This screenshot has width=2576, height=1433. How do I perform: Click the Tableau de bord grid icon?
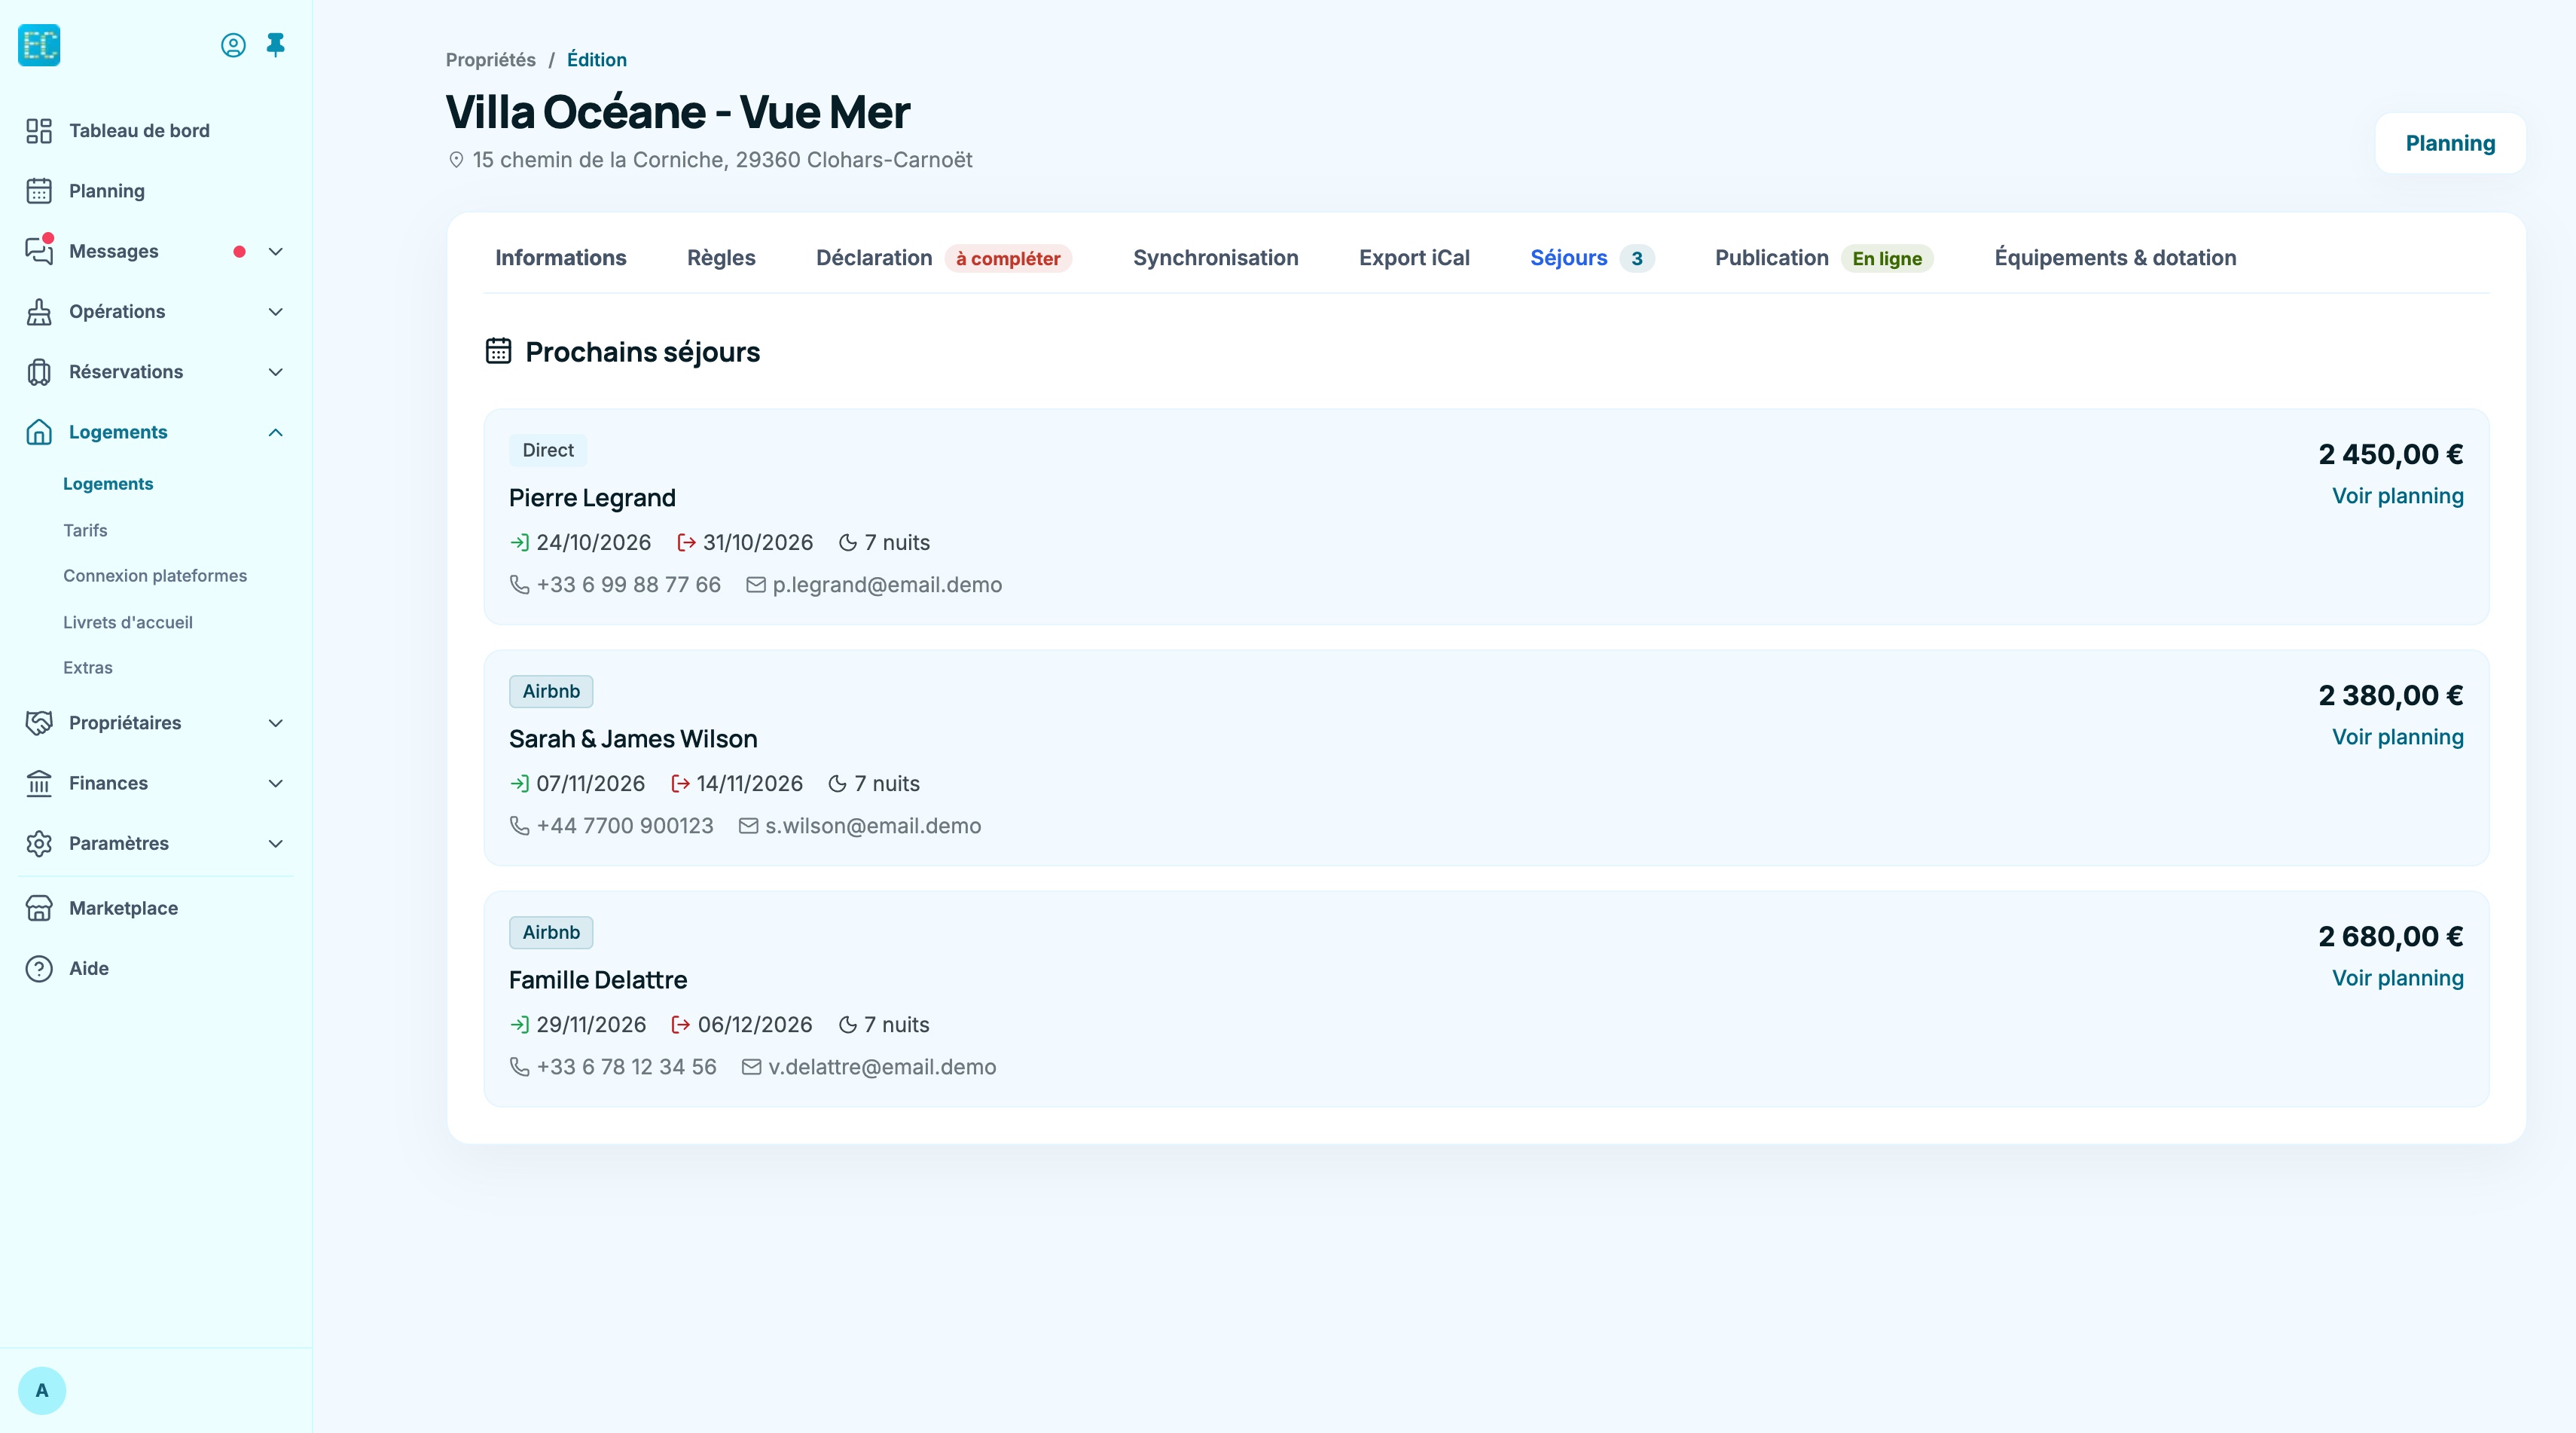[x=39, y=131]
